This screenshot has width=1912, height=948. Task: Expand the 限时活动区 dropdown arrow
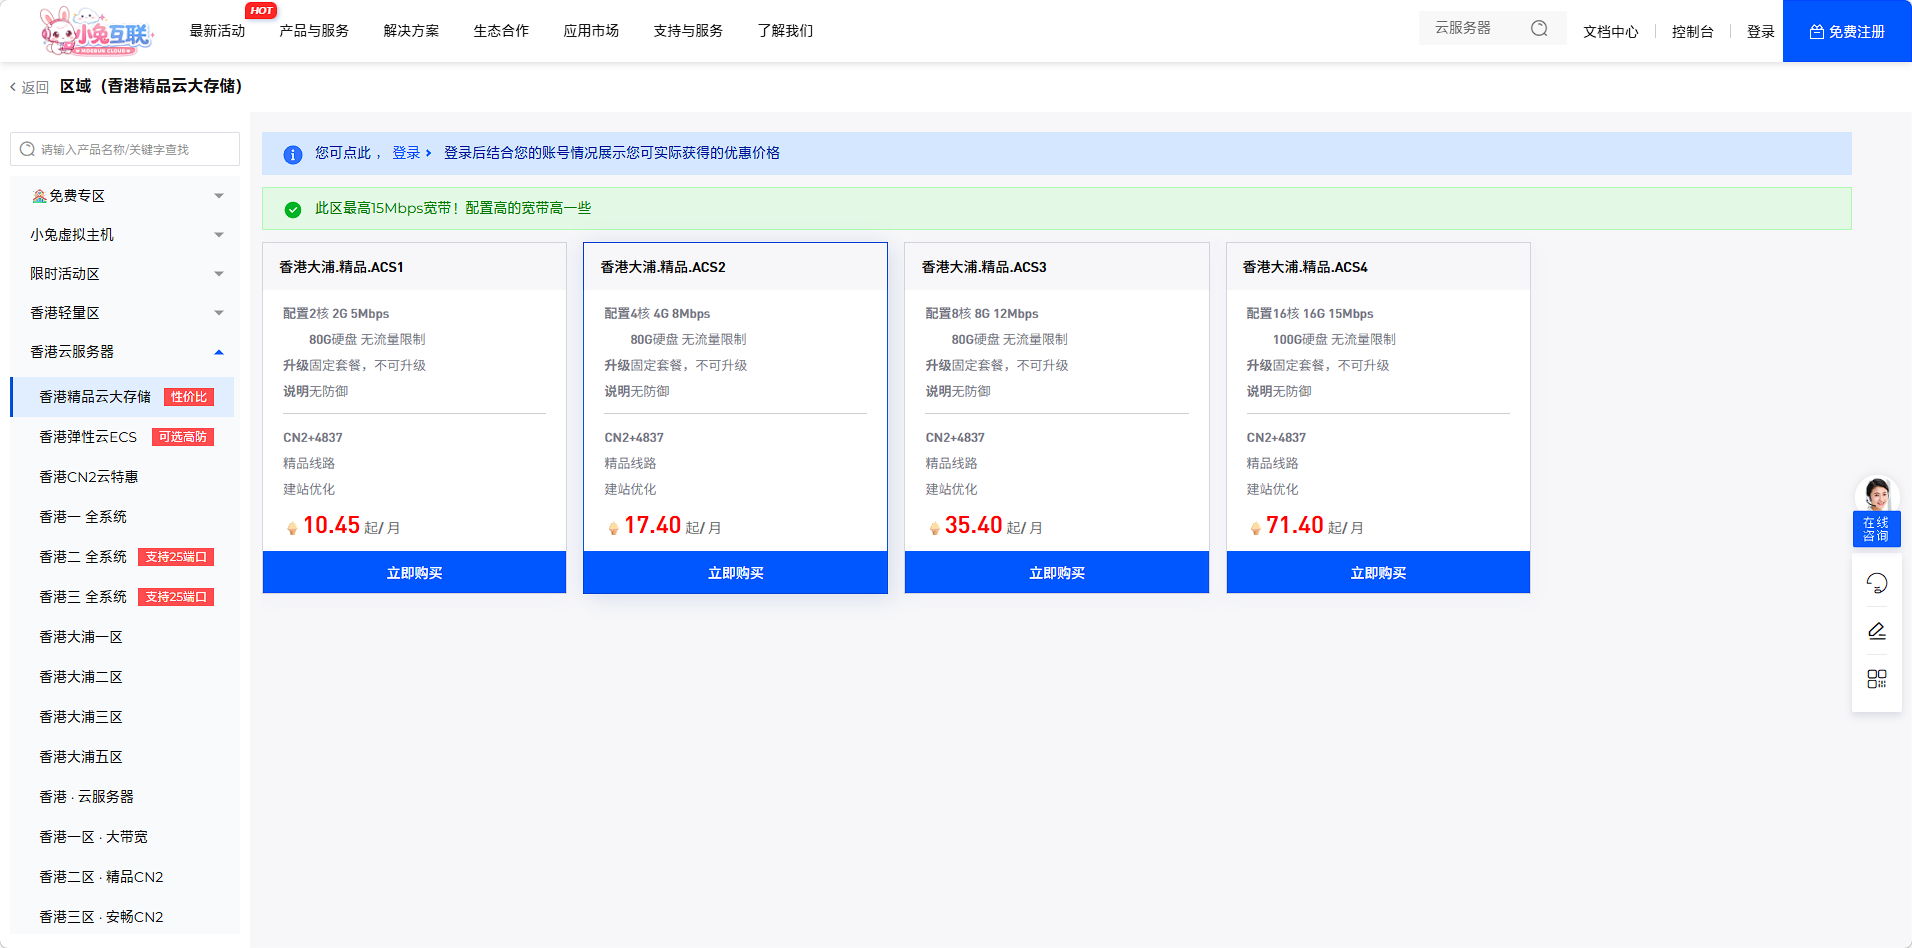(219, 274)
